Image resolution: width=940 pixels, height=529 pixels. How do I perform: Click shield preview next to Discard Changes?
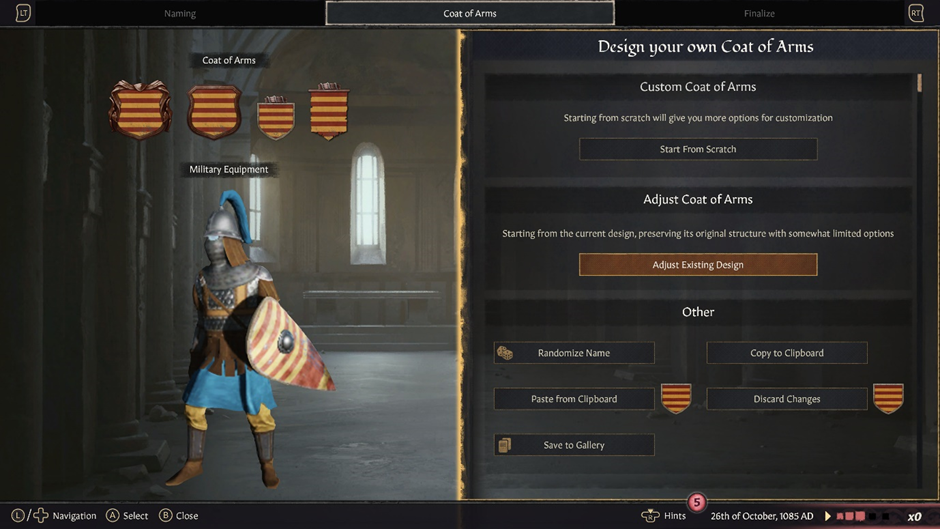[x=888, y=398]
